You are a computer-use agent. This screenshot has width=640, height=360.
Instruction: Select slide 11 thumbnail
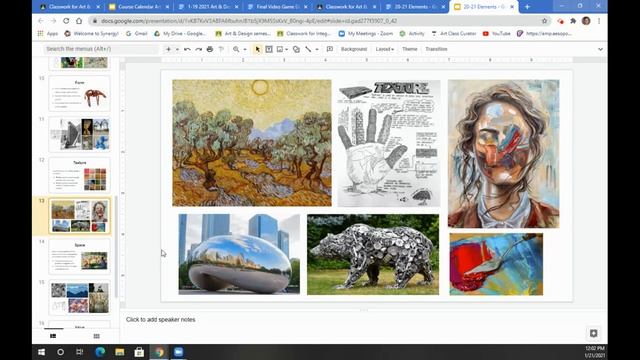click(79, 134)
